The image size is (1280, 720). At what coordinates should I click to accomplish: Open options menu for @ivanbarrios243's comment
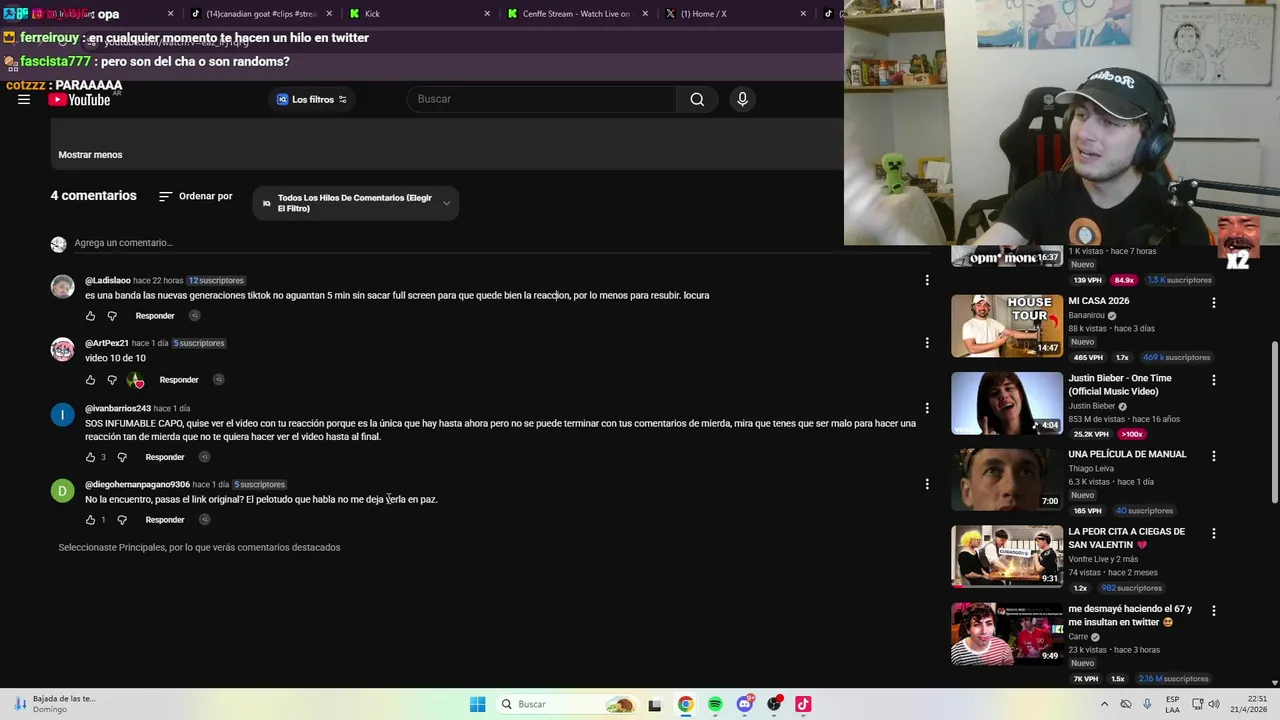click(927, 408)
